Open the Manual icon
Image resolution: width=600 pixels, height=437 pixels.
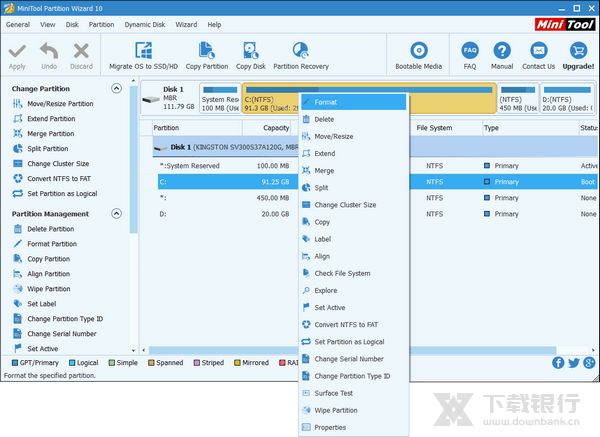click(502, 50)
